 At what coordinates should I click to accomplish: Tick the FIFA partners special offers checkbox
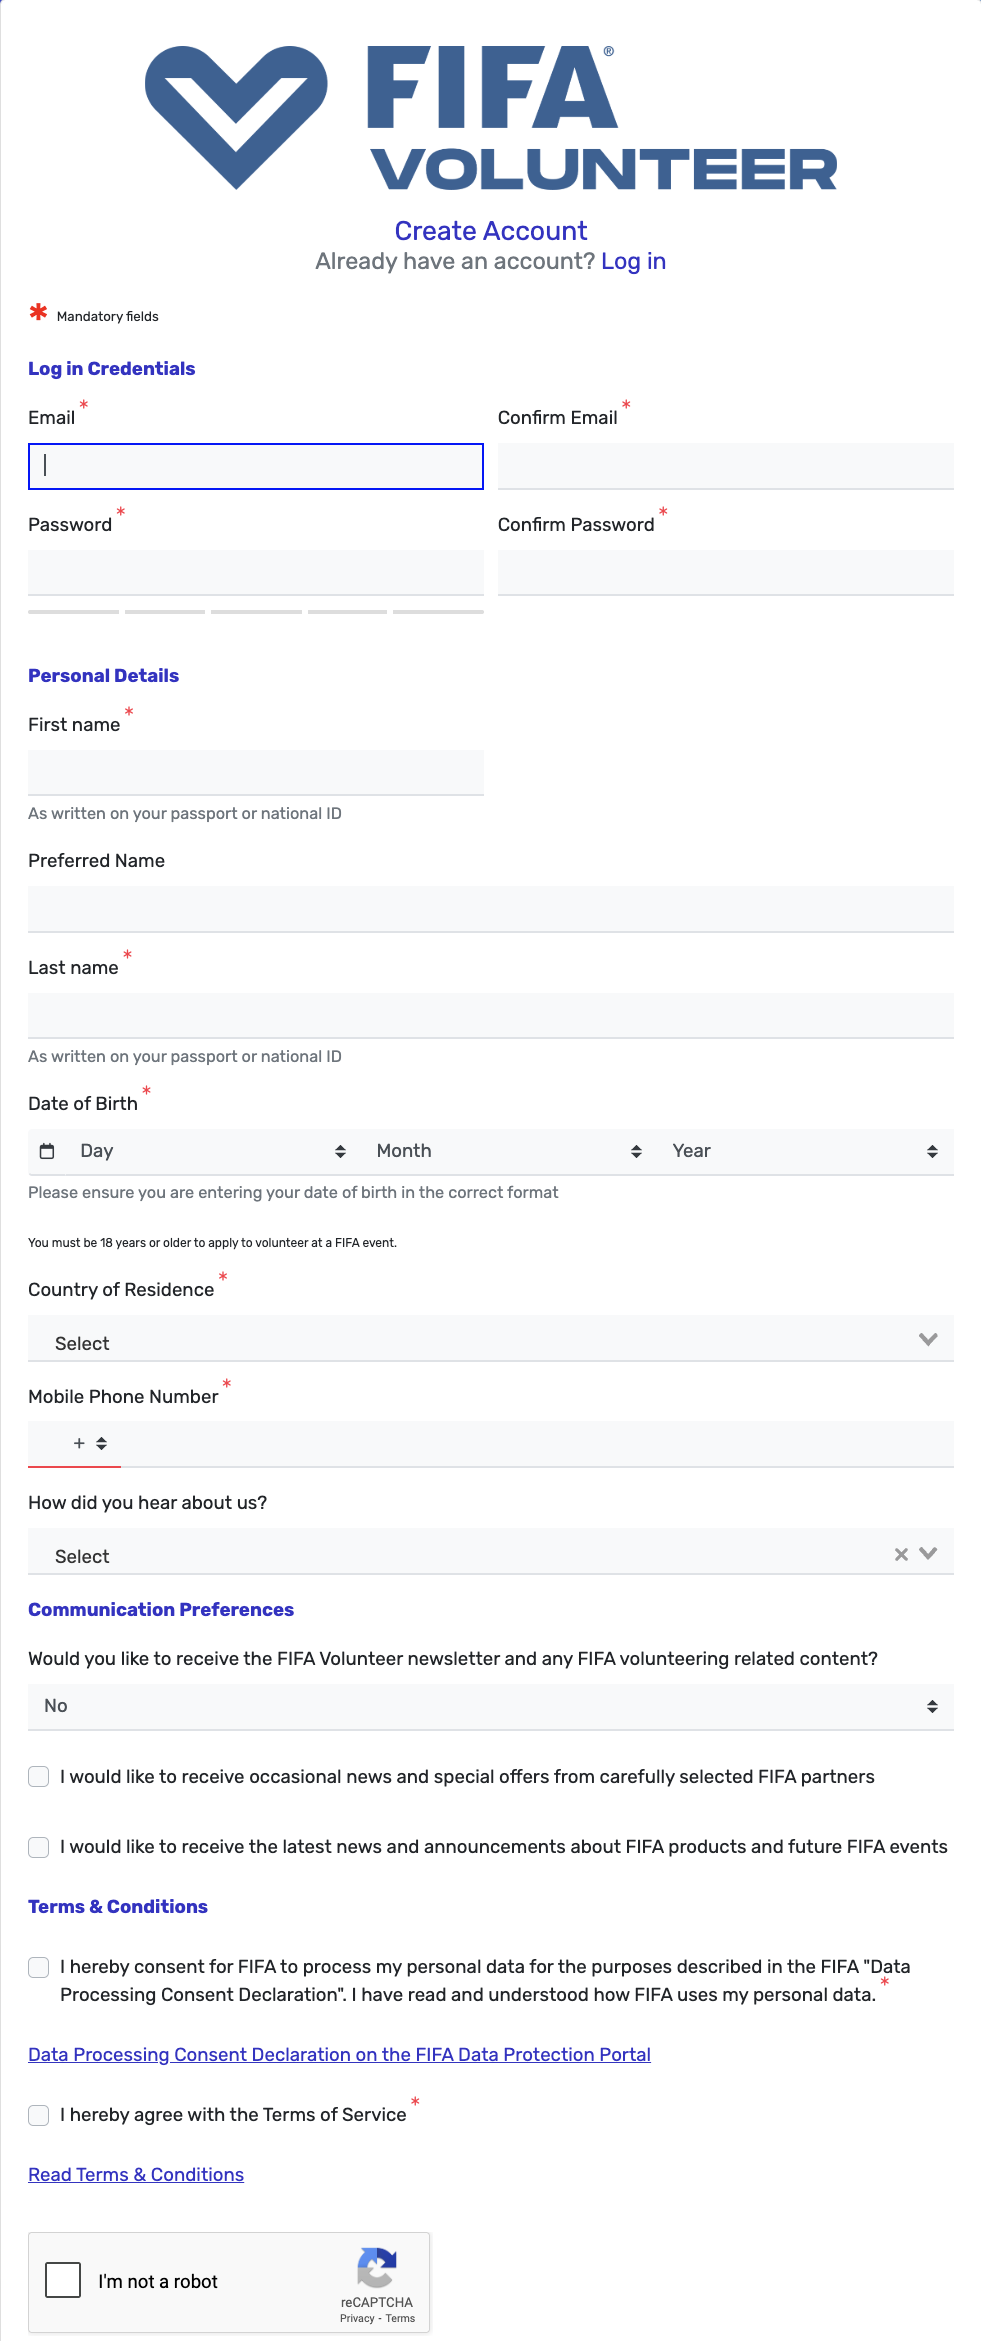pos(39,1777)
